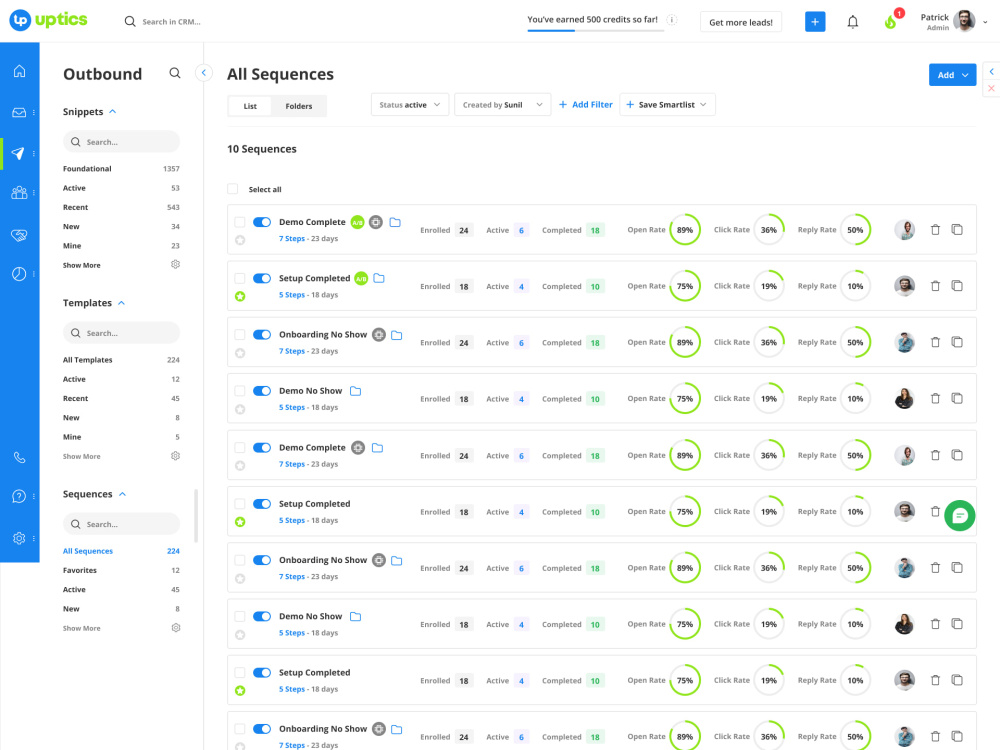
Task: Click the credits info icon
Action: pos(672,20)
